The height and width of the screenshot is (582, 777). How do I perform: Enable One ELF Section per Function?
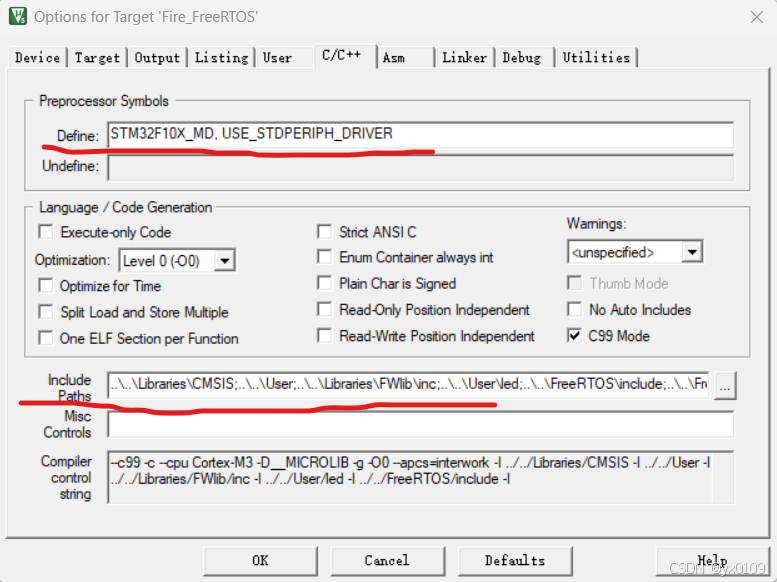[x=46, y=338]
